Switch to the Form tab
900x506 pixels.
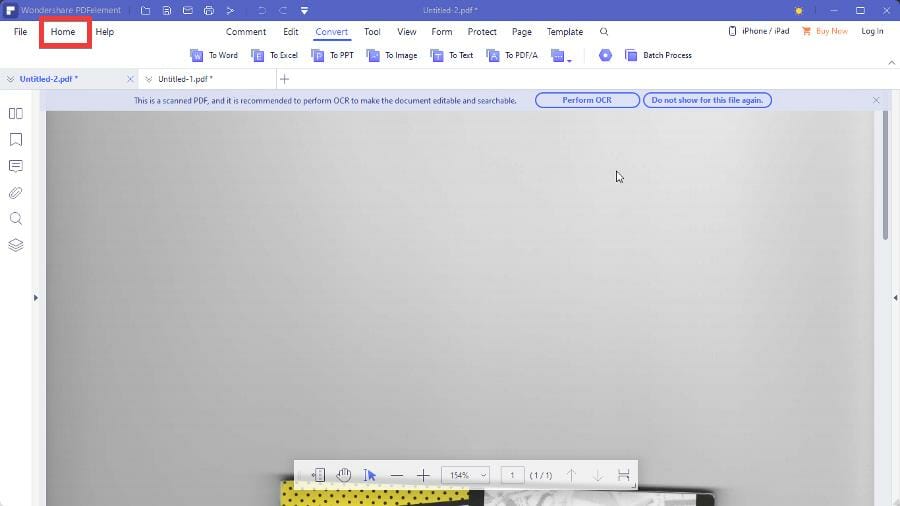pyautogui.click(x=441, y=32)
